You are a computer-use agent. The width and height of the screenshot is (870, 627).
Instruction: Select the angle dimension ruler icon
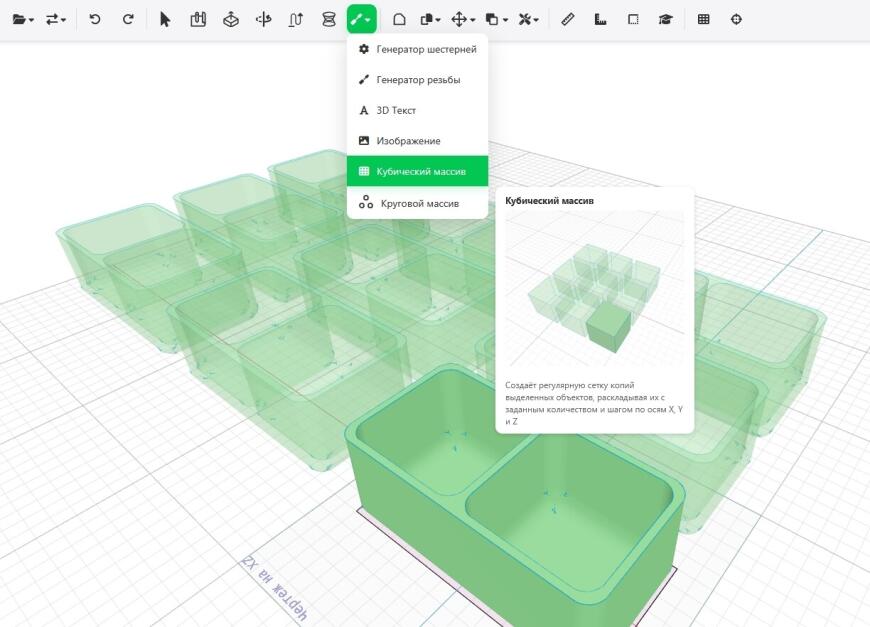point(600,19)
